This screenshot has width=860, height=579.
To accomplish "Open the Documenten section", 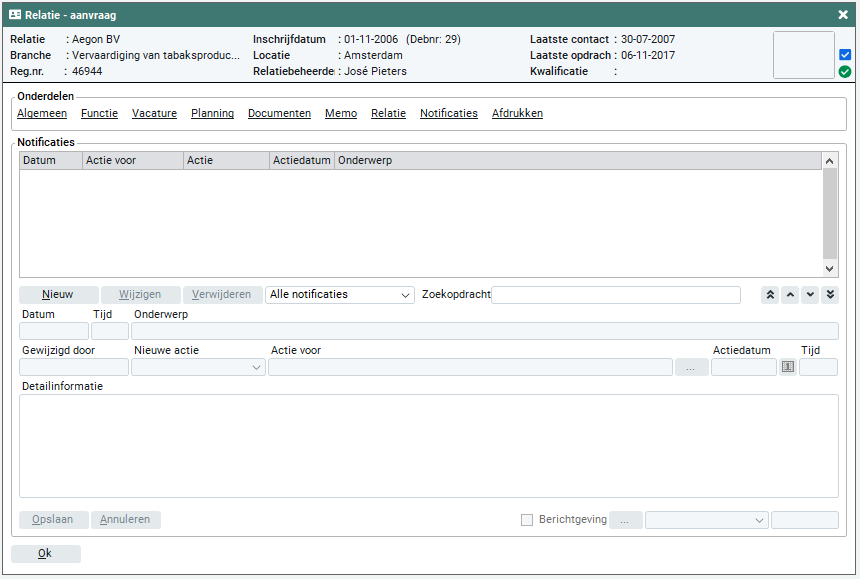I will (279, 114).
